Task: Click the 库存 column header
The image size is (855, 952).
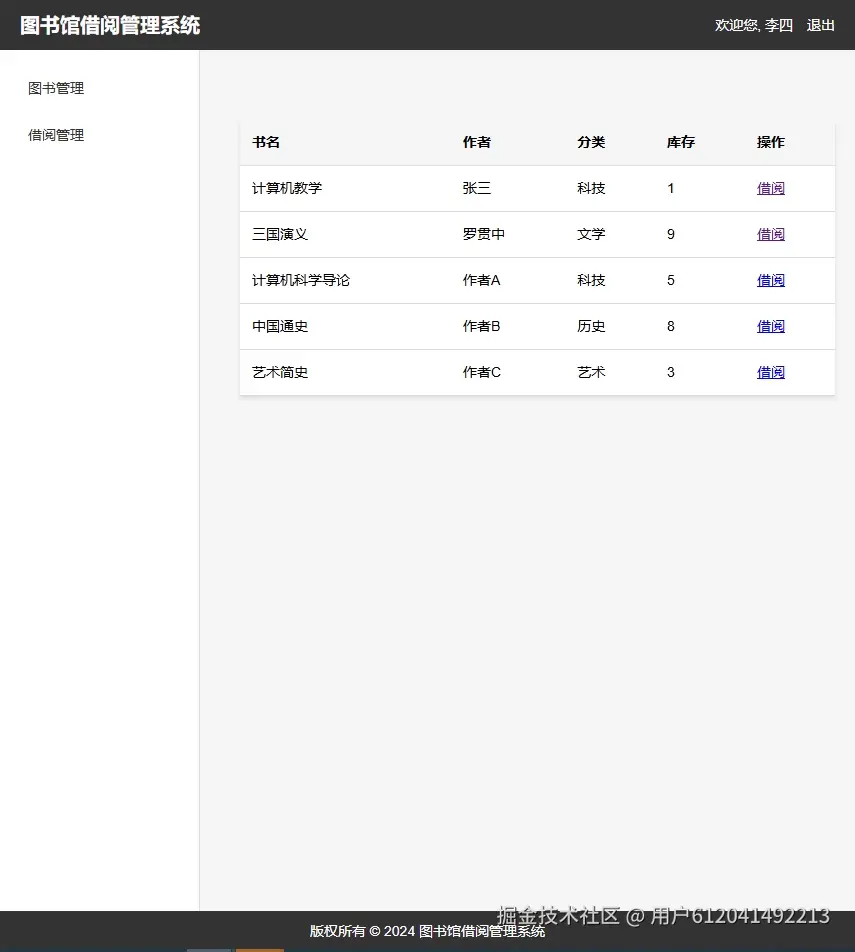Action: [x=680, y=142]
